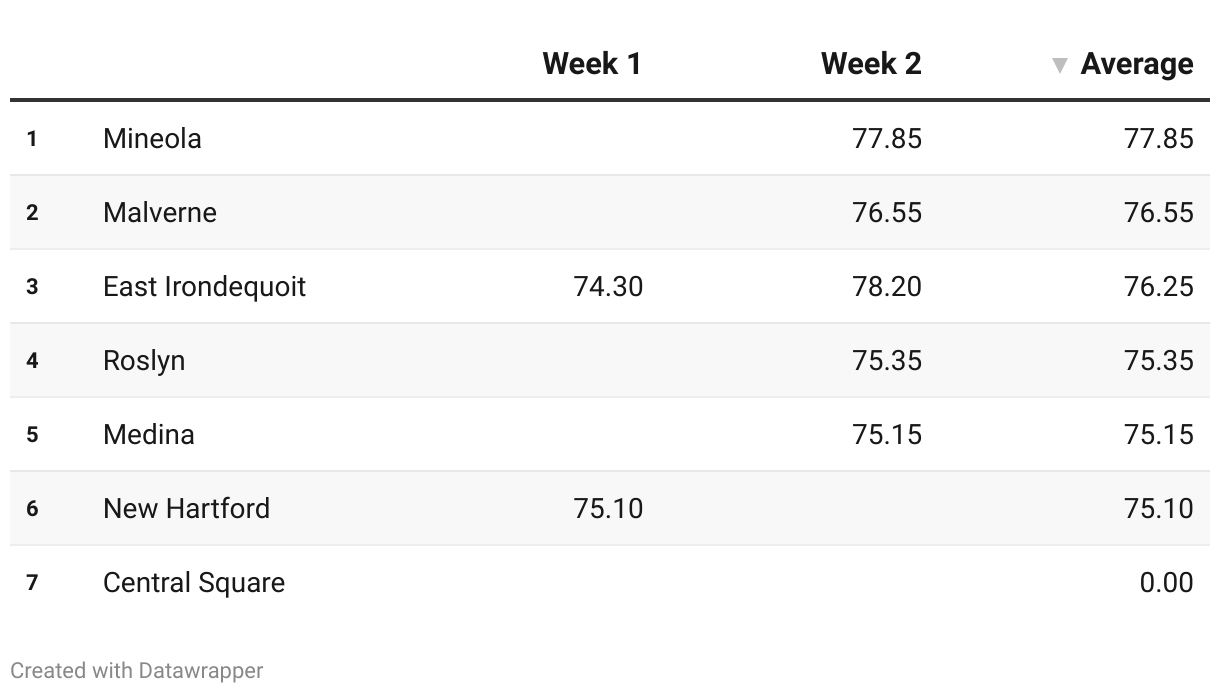1220x694 pixels.
Task: Select the Mineola row name
Action: click(152, 138)
